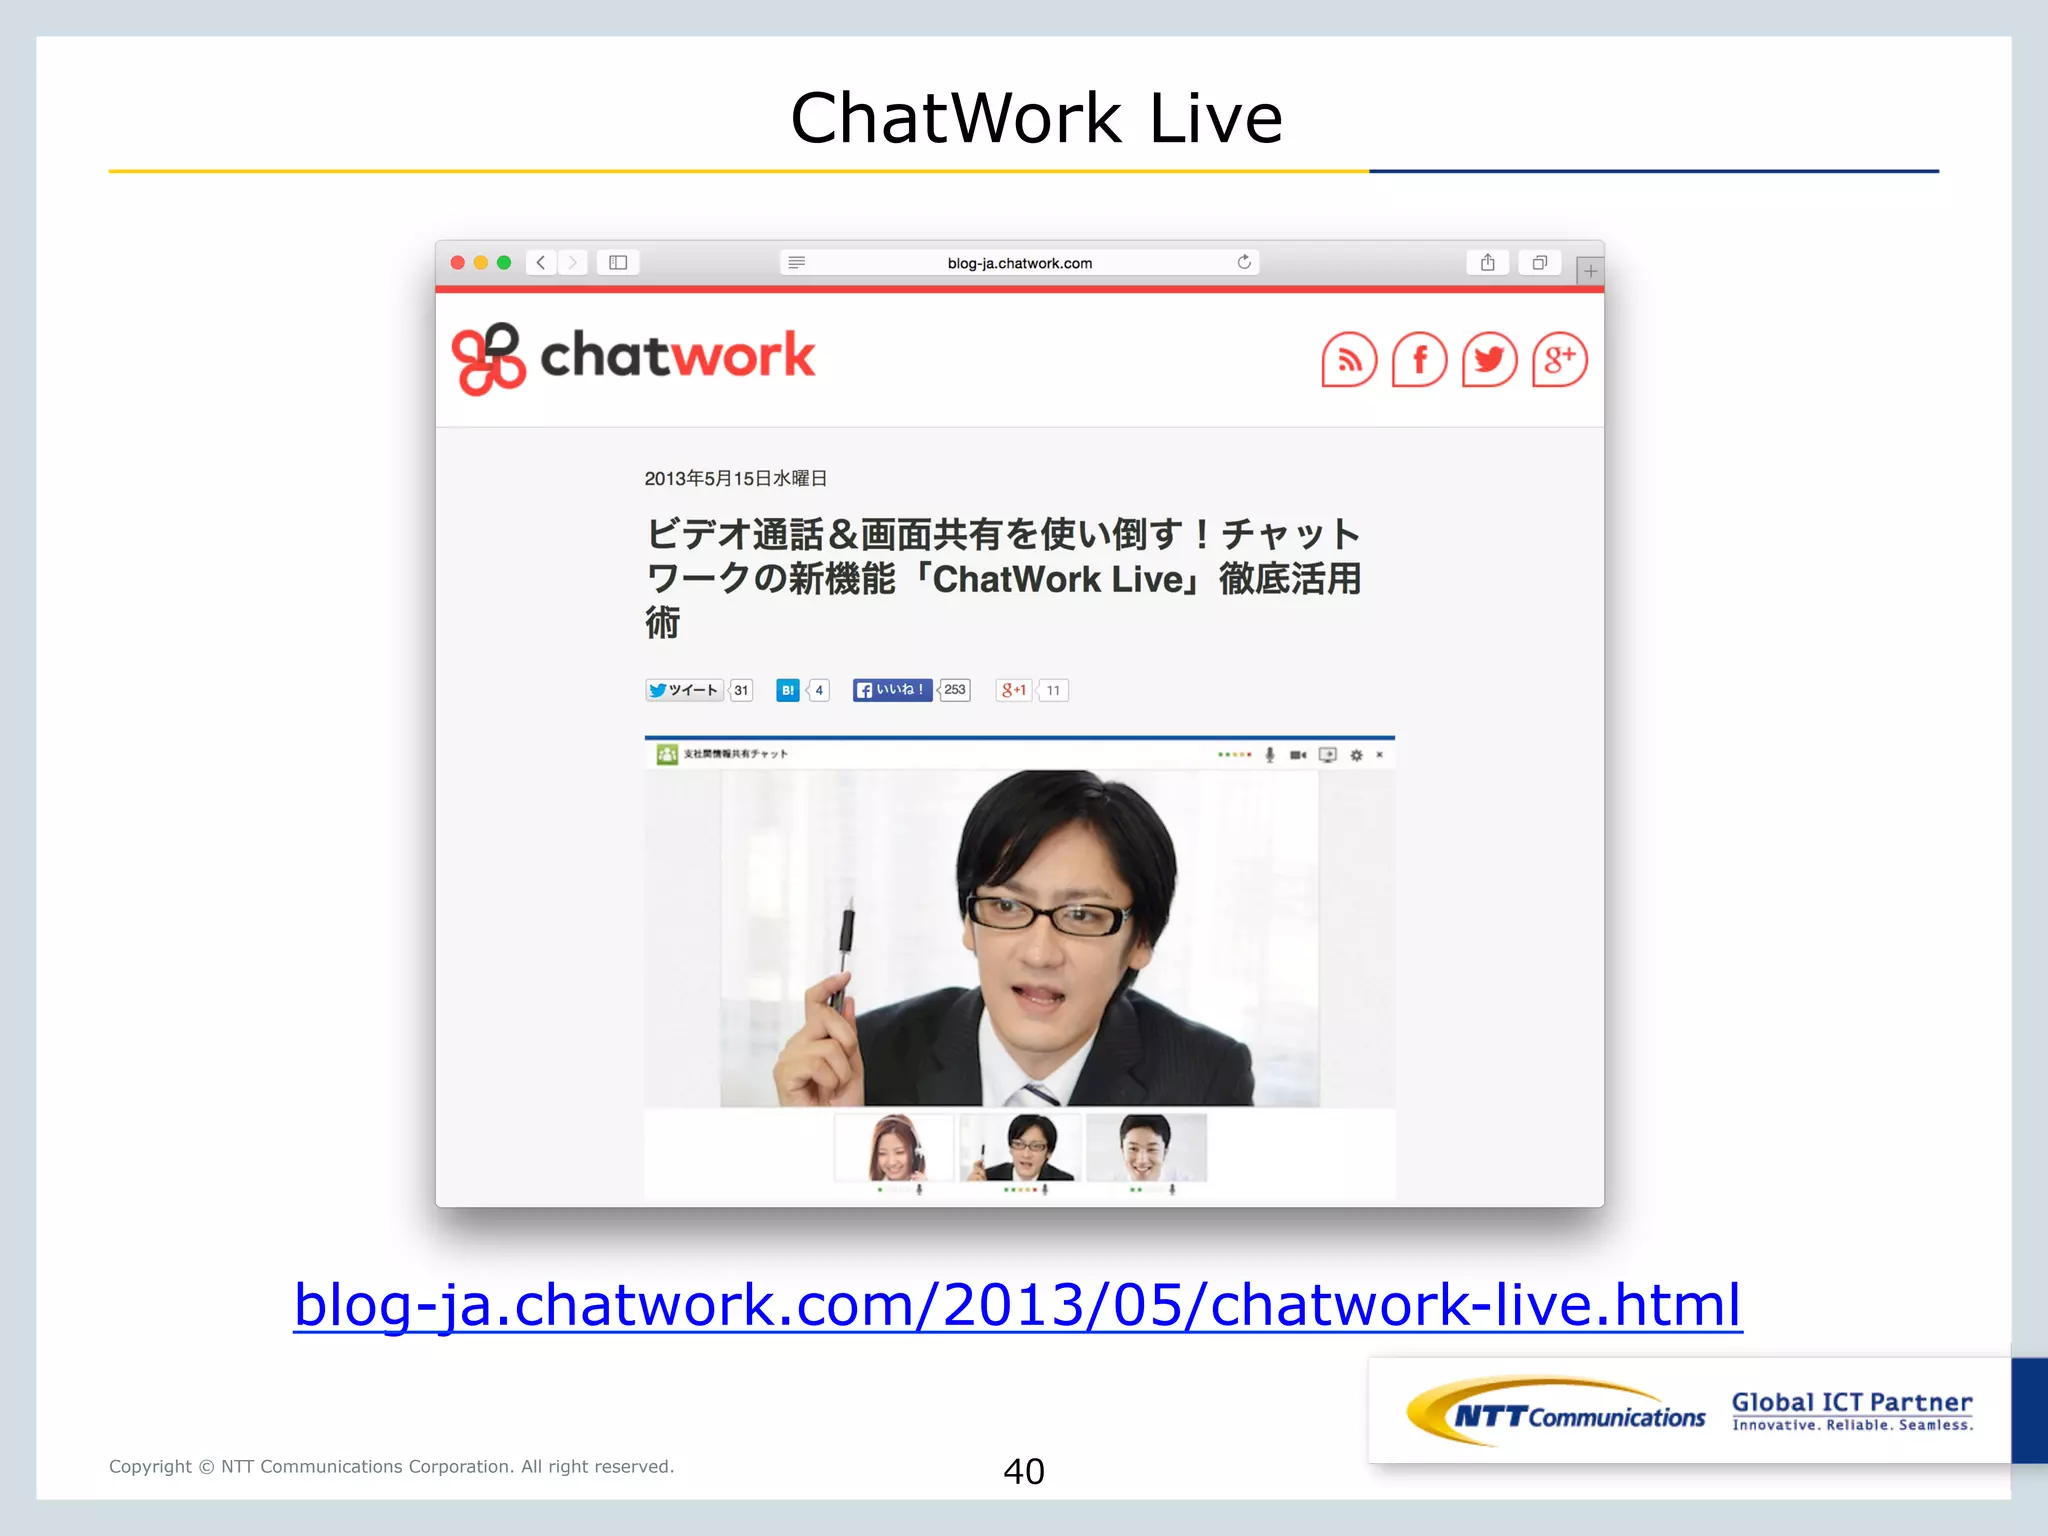Reload the page with the refresh icon

pyautogui.click(x=1244, y=262)
